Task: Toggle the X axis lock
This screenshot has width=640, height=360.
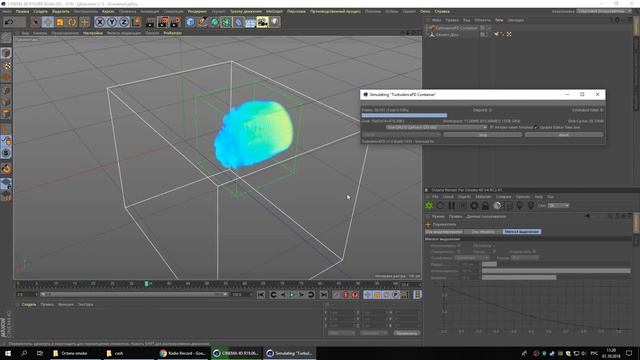Action: click(x=100, y=22)
